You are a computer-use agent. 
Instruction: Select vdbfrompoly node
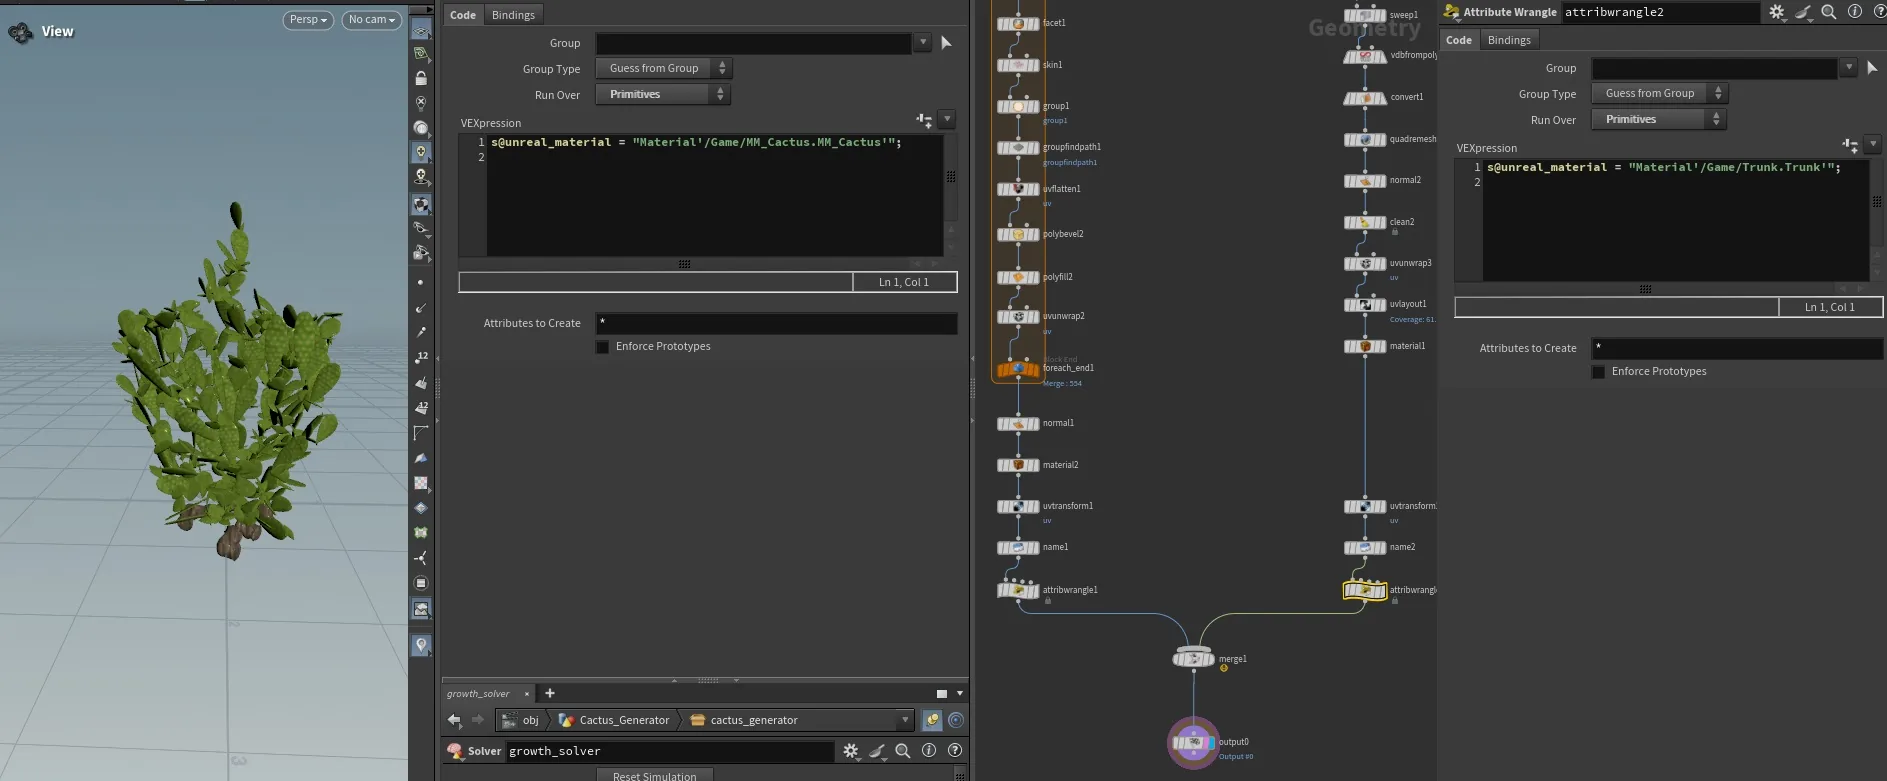click(1365, 56)
